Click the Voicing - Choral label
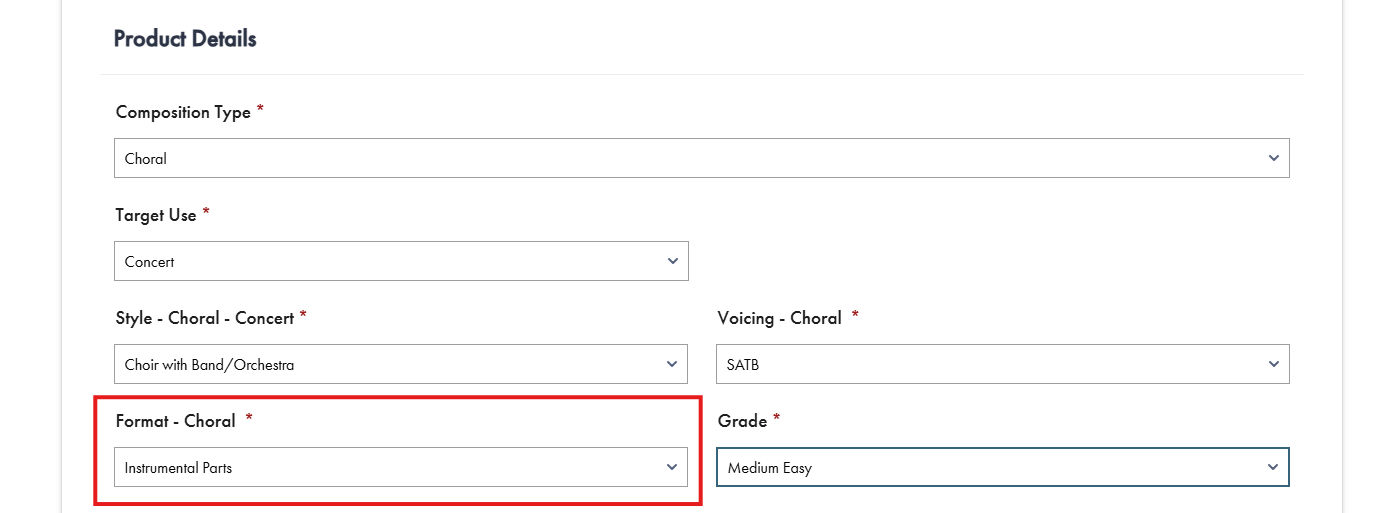The image size is (1395, 513). 779,318
